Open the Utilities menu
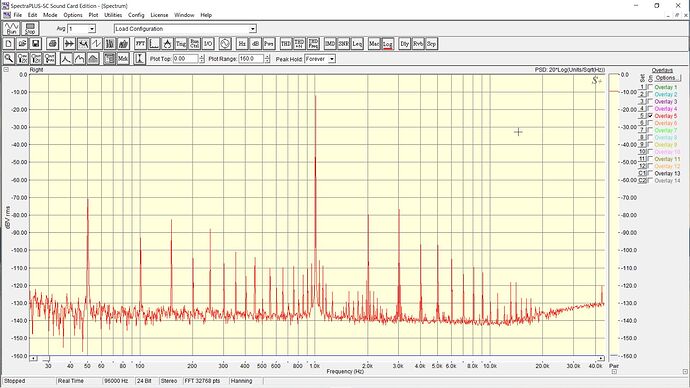The height and width of the screenshot is (388, 690). click(113, 15)
